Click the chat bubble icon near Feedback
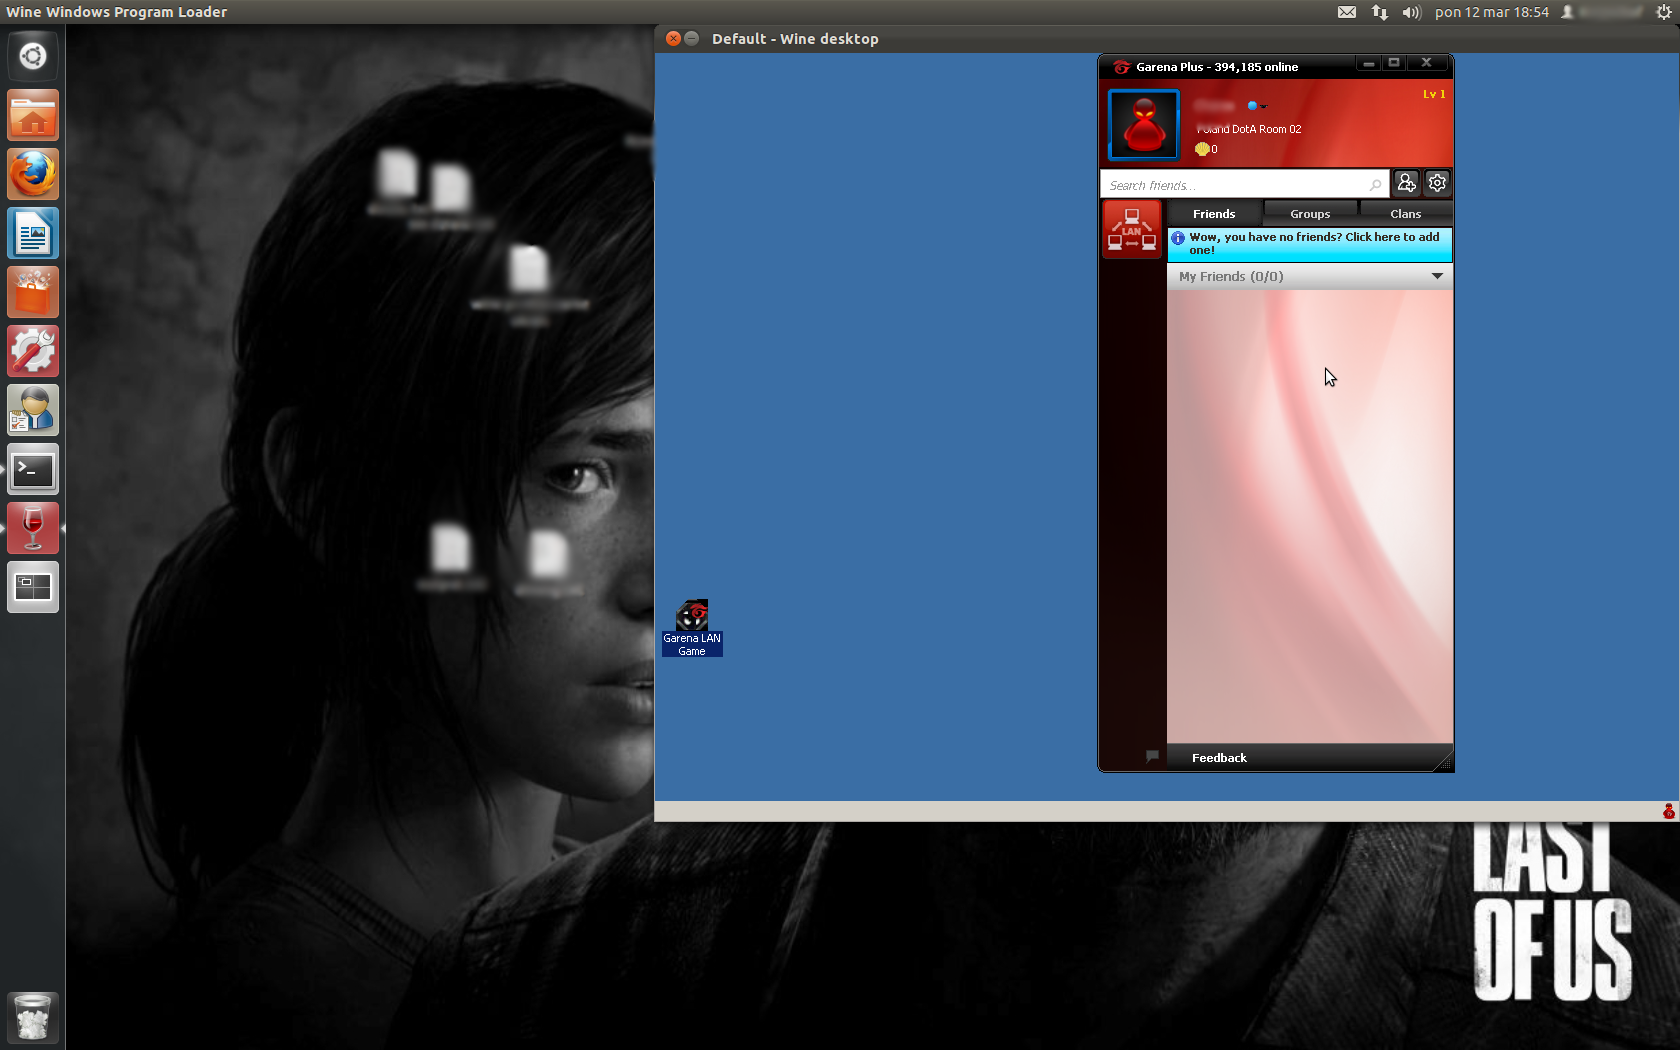Image resolution: width=1680 pixels, height=1050 pixels. tap(1152, 757)
